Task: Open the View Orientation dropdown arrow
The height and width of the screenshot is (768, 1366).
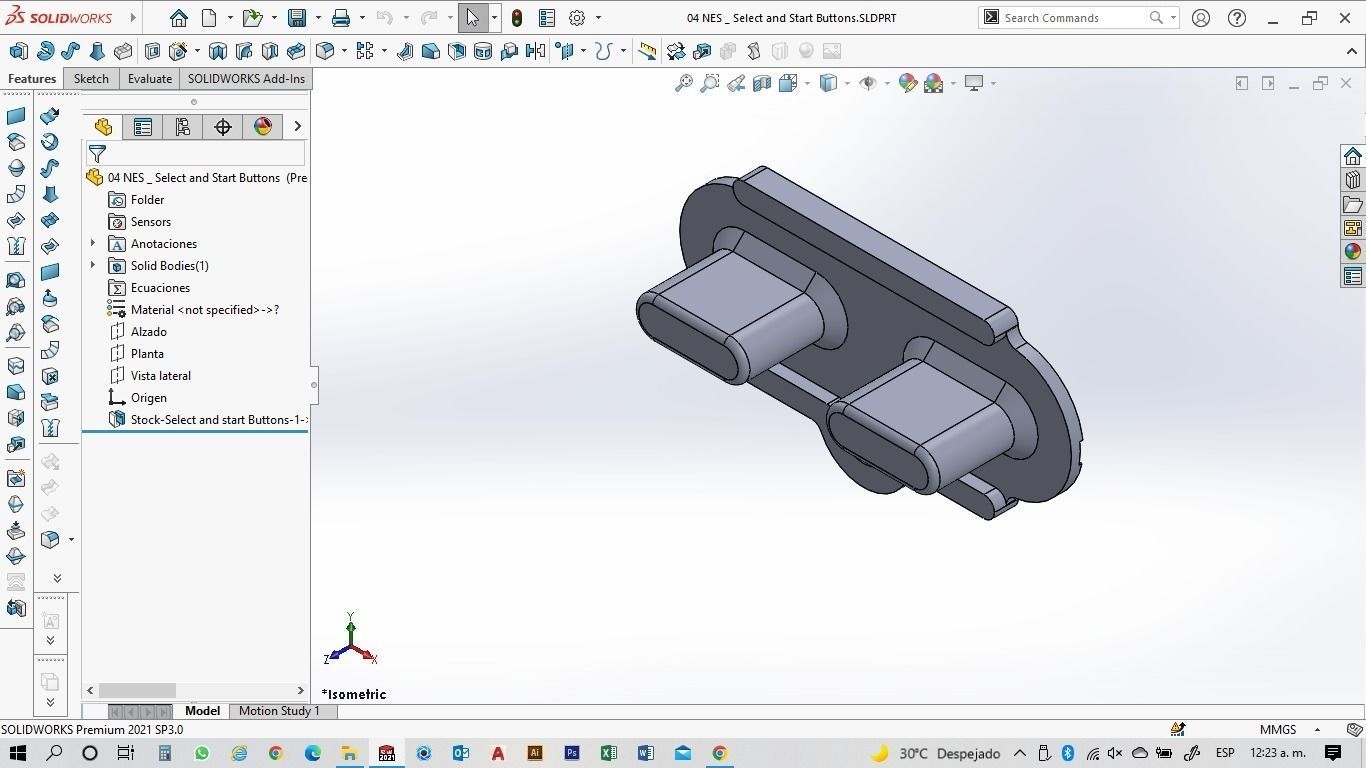Action: 807,83
